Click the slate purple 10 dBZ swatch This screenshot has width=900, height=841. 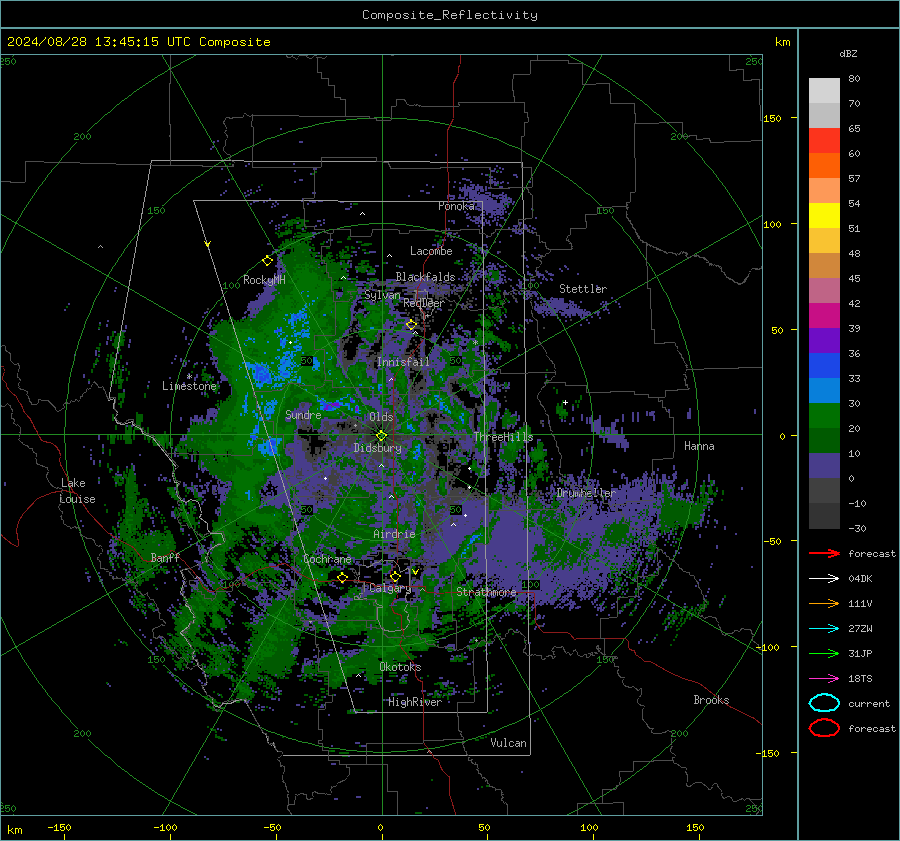click(824, 466)
